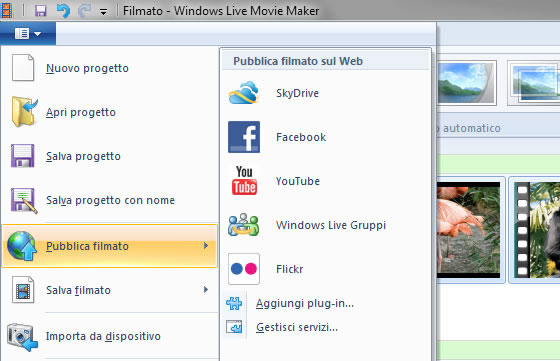This screenshot has height=361, width=560.
Task: Click the blank page icon for Nuovo progetto
Action: (23, 67)
